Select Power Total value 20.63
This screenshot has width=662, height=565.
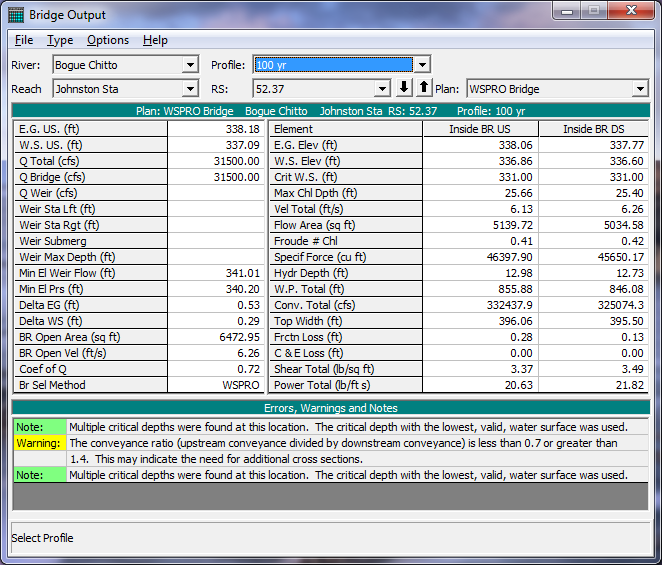tap(480, 385)
